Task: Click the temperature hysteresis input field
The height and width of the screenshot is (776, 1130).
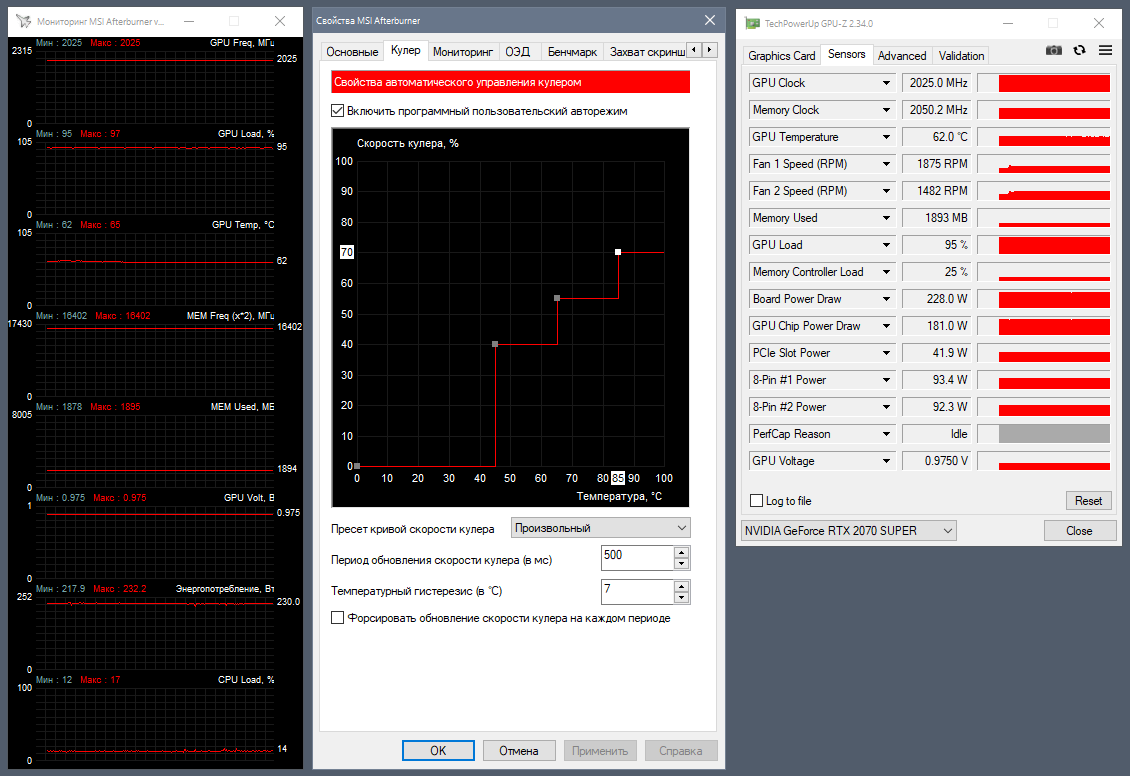Action: (x=638, y=592)
